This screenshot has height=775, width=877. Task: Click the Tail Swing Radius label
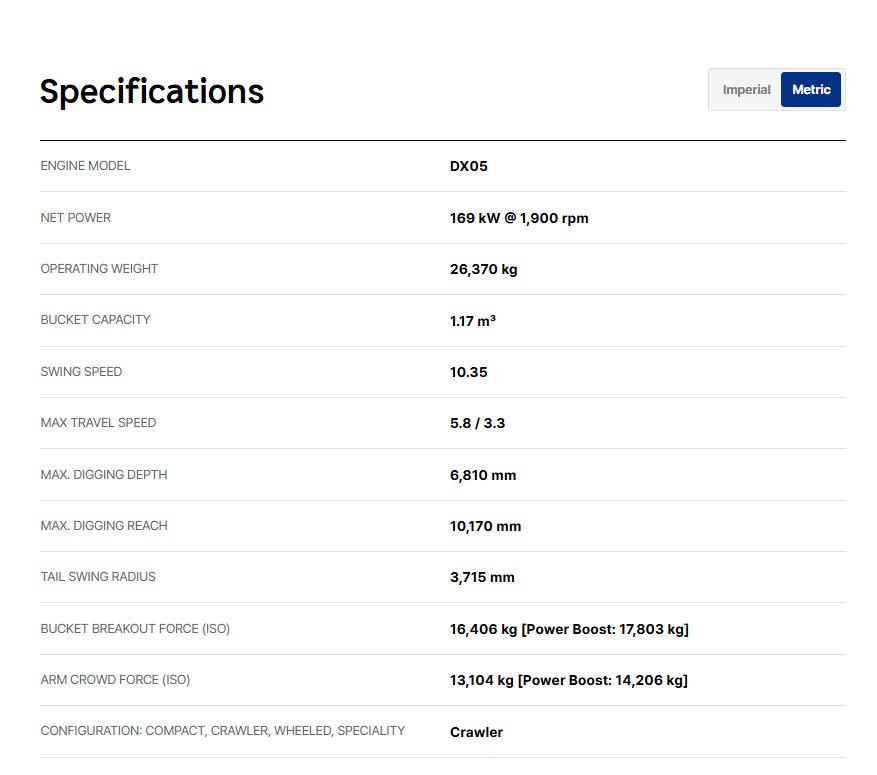[98, 577]
